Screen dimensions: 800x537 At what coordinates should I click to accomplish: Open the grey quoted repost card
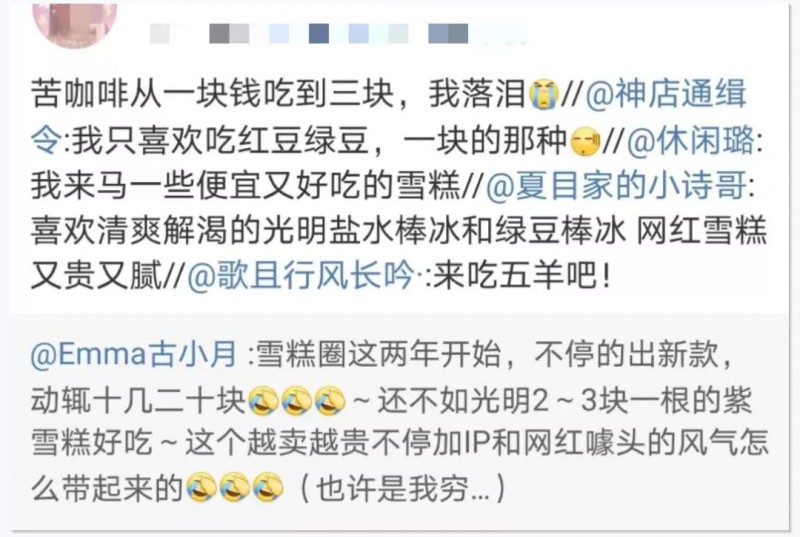[399, 422]
